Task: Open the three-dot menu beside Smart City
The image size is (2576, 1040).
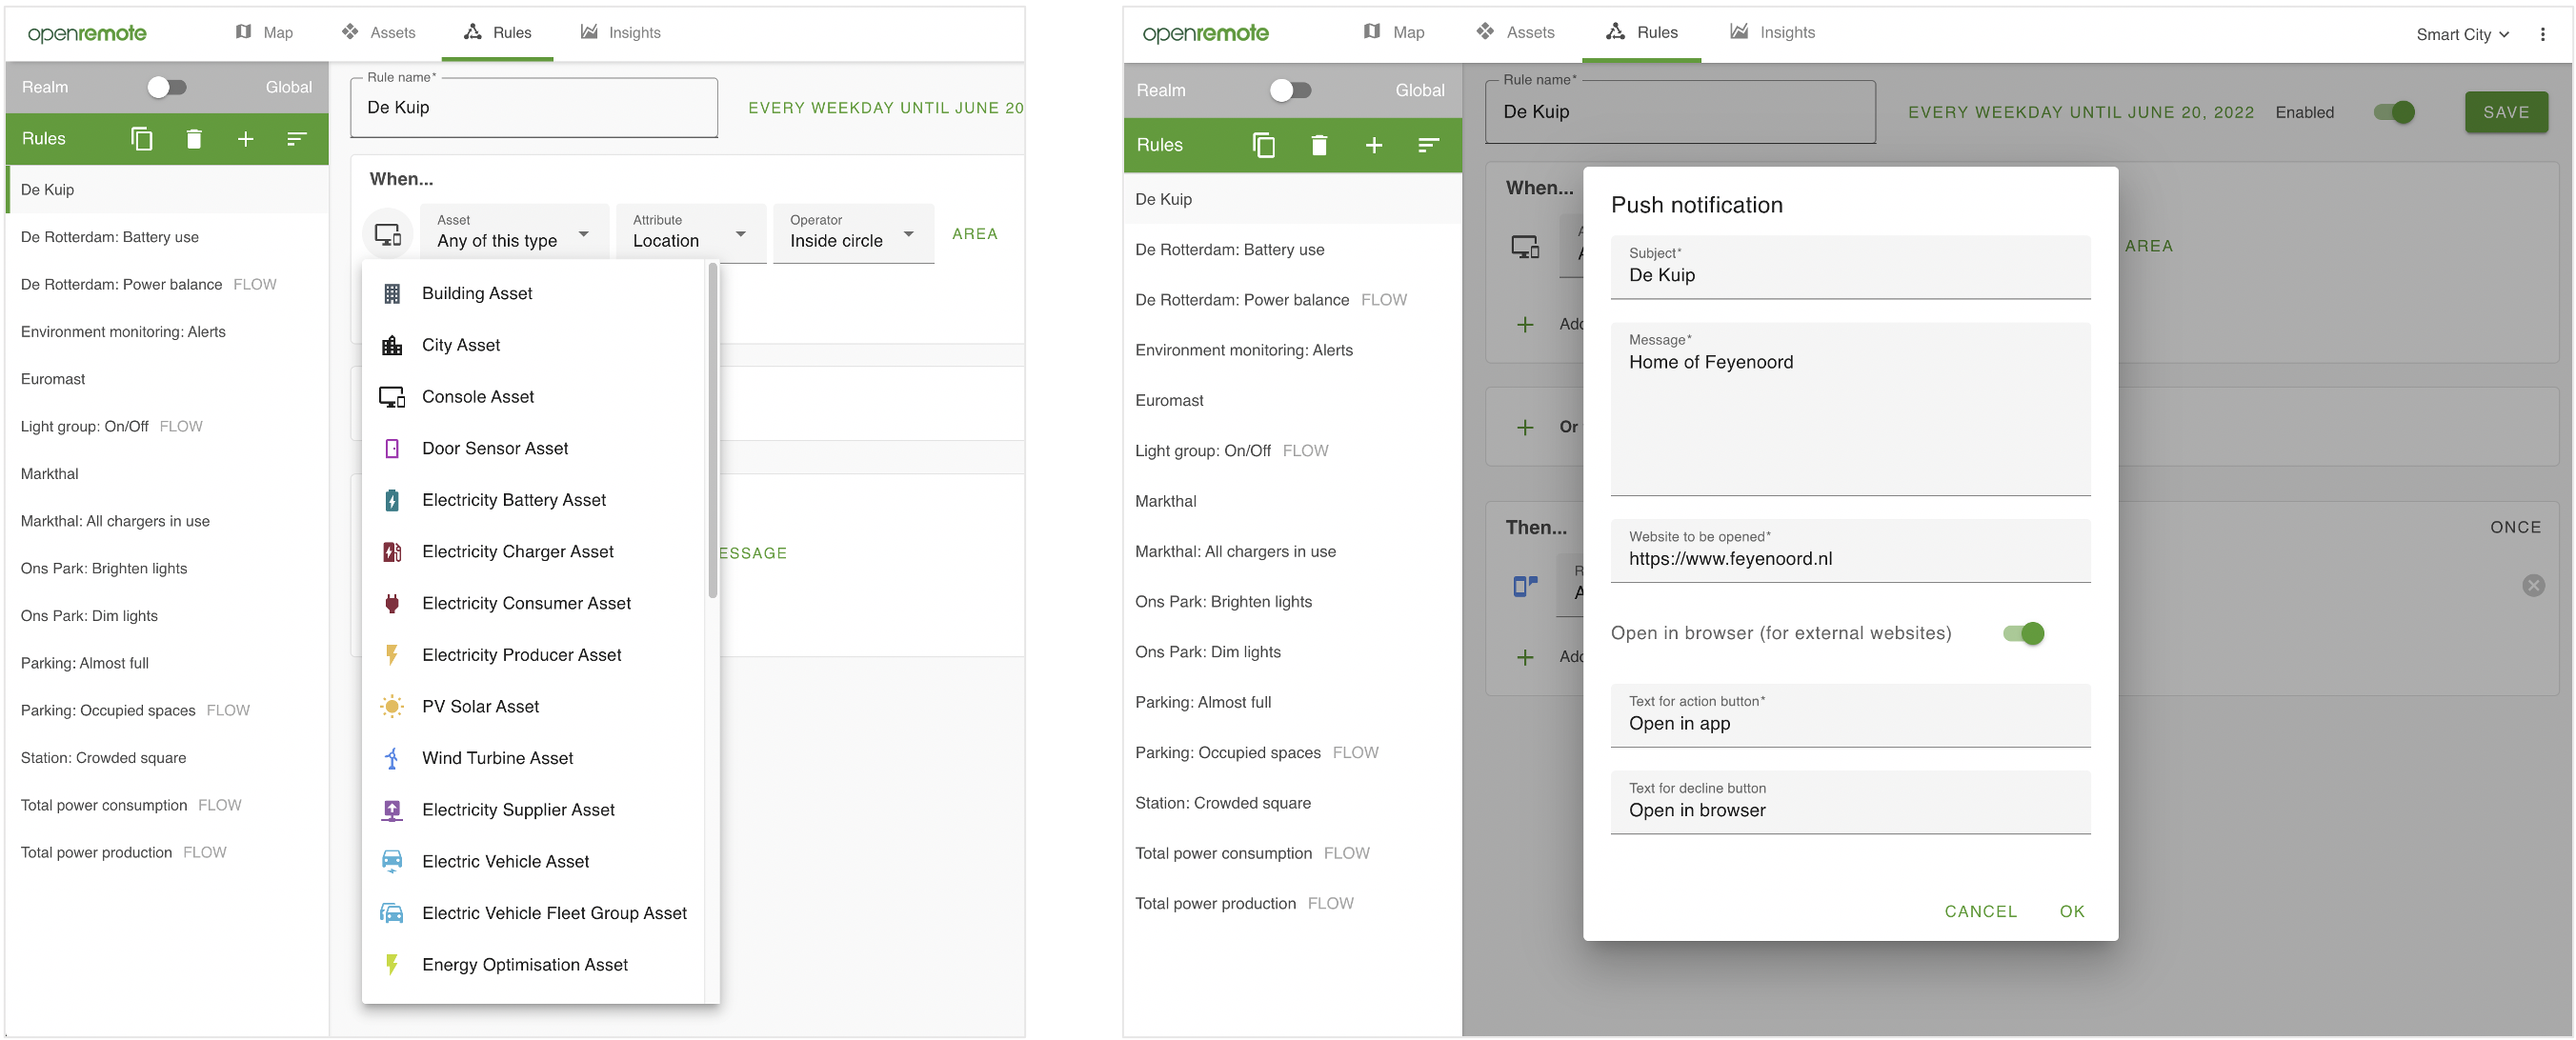Action: pyautogui.click(x=2542, y=34)
